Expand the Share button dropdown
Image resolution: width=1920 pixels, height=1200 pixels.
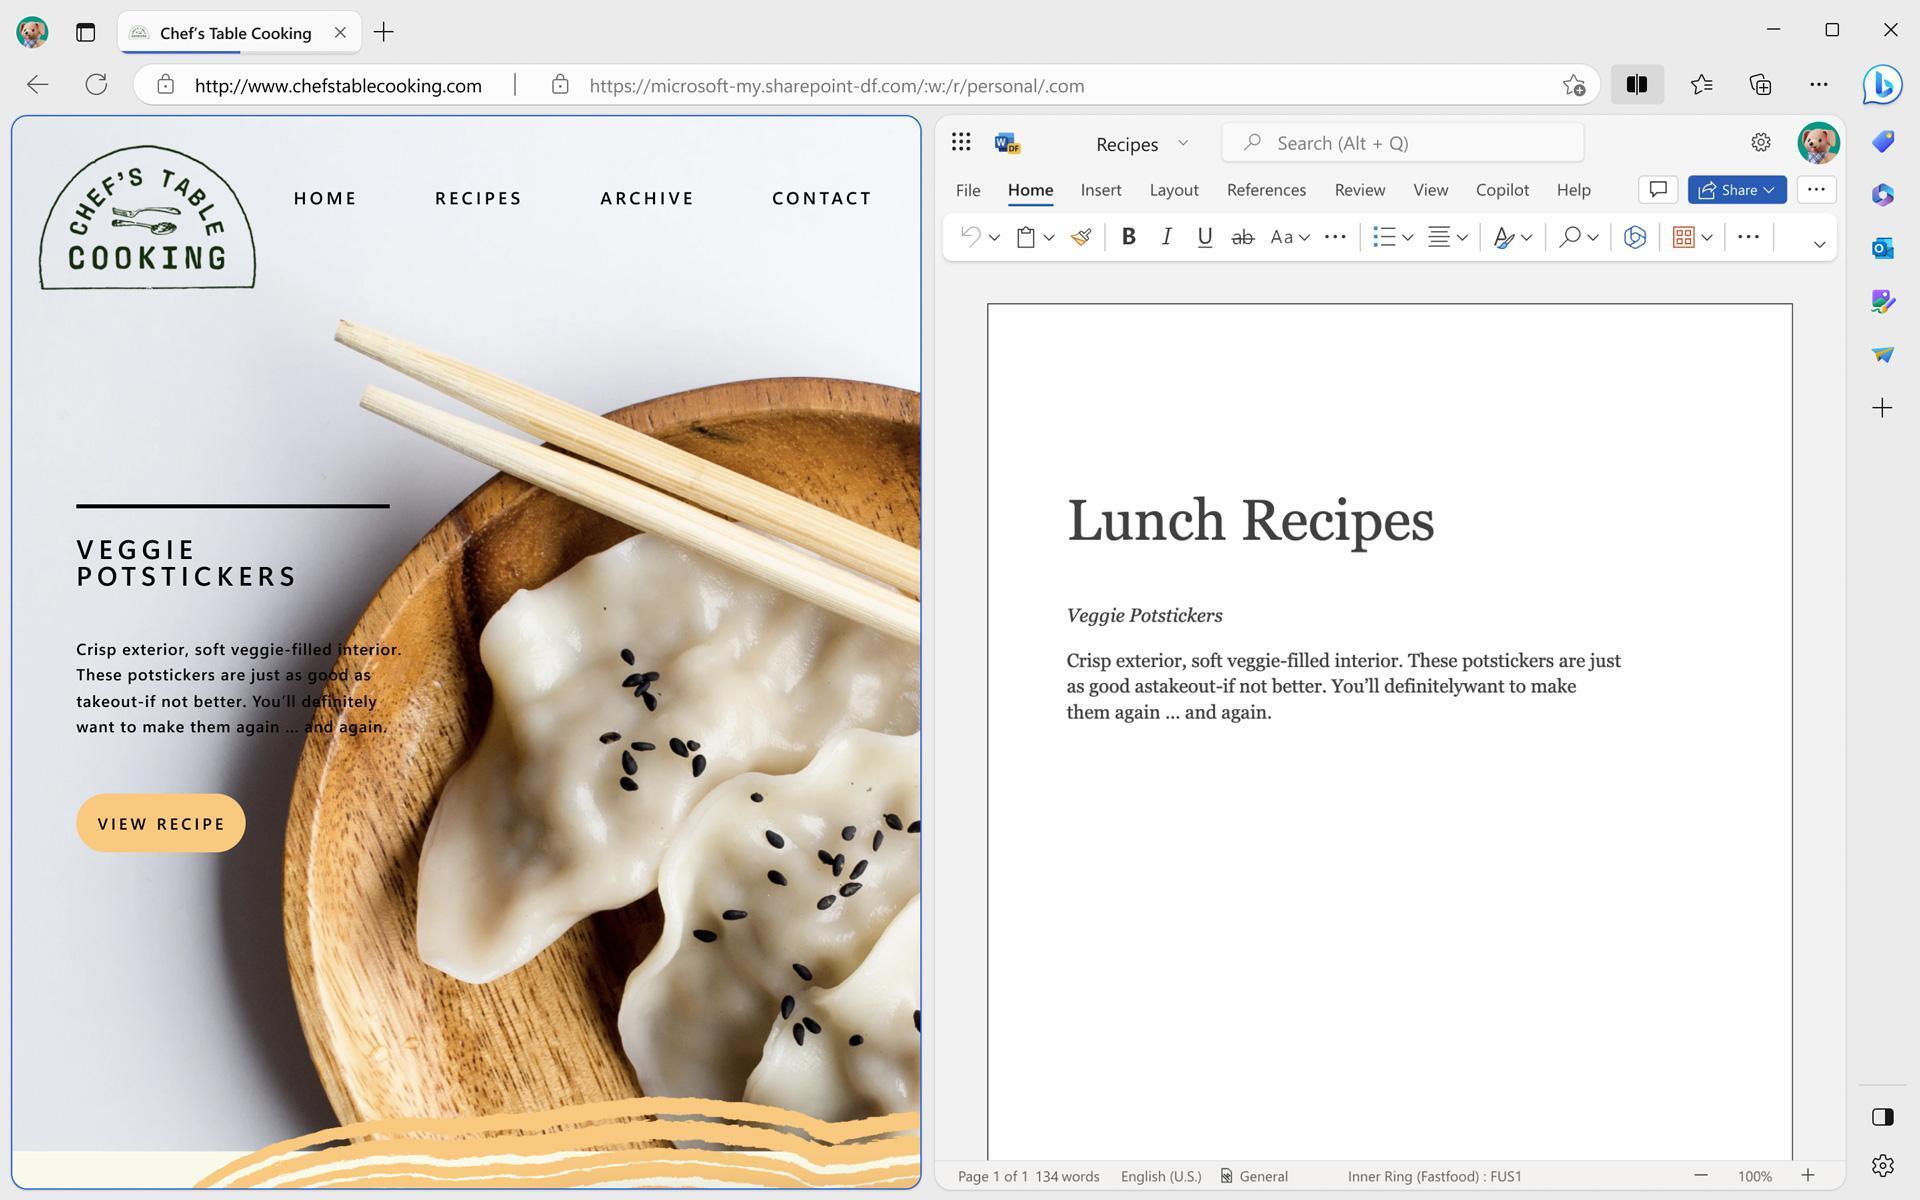coord(1771,189)
